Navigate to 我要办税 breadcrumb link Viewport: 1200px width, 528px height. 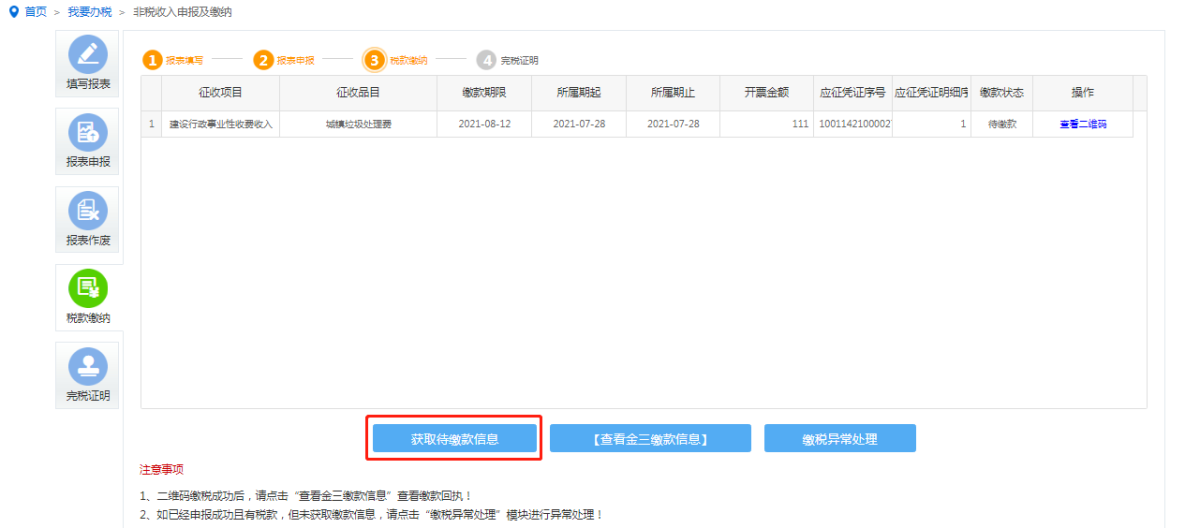coord(89,11)
